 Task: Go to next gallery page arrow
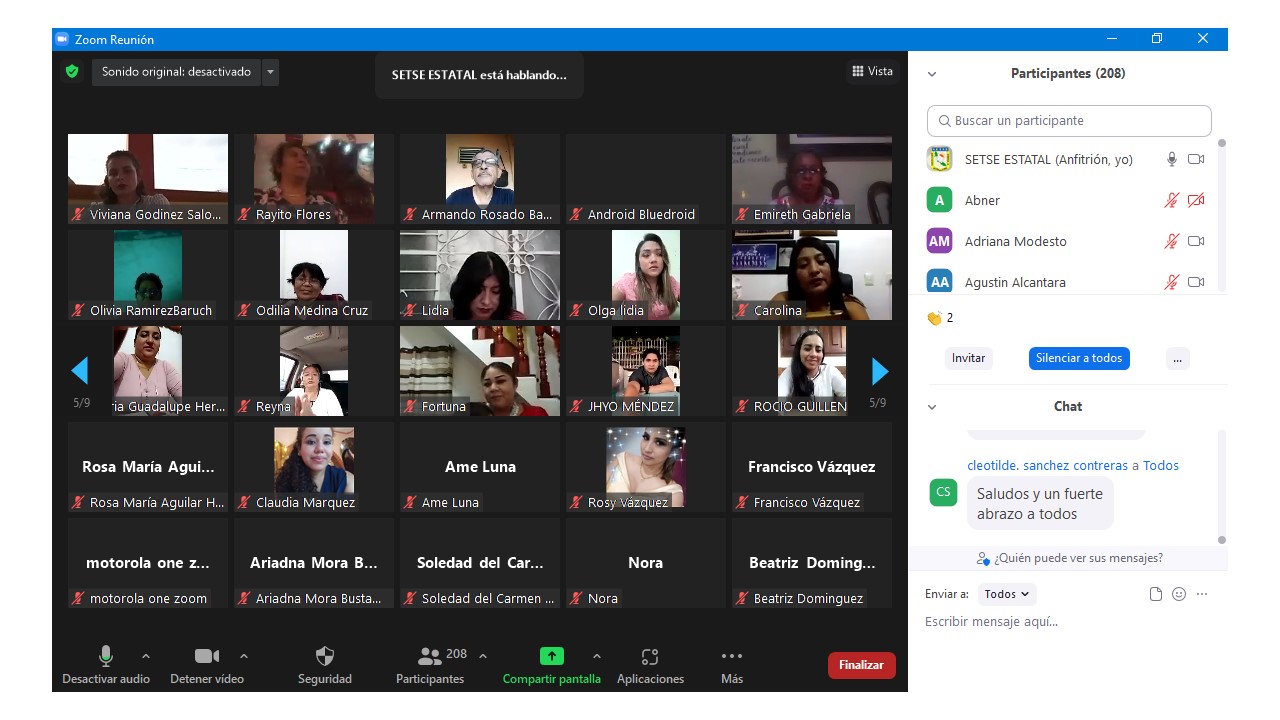point(880,372)
